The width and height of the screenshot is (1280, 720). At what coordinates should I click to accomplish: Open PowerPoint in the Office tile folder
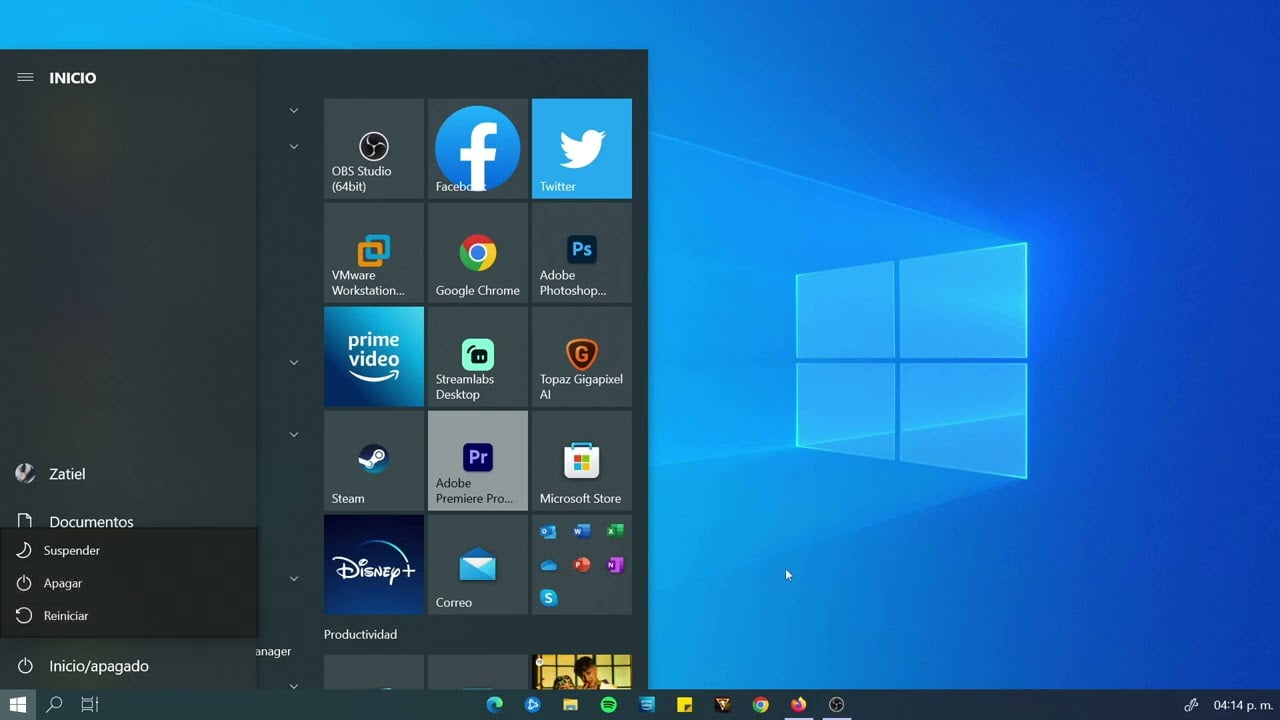[582, 564]
